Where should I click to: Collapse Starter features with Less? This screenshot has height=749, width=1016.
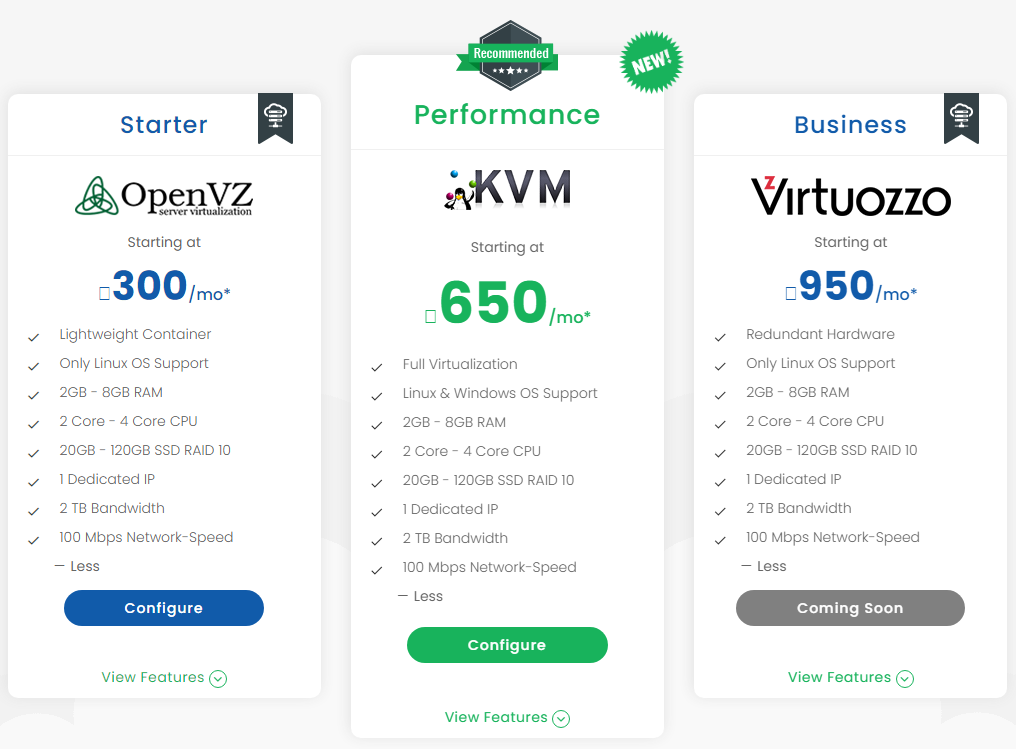(77, 566)
